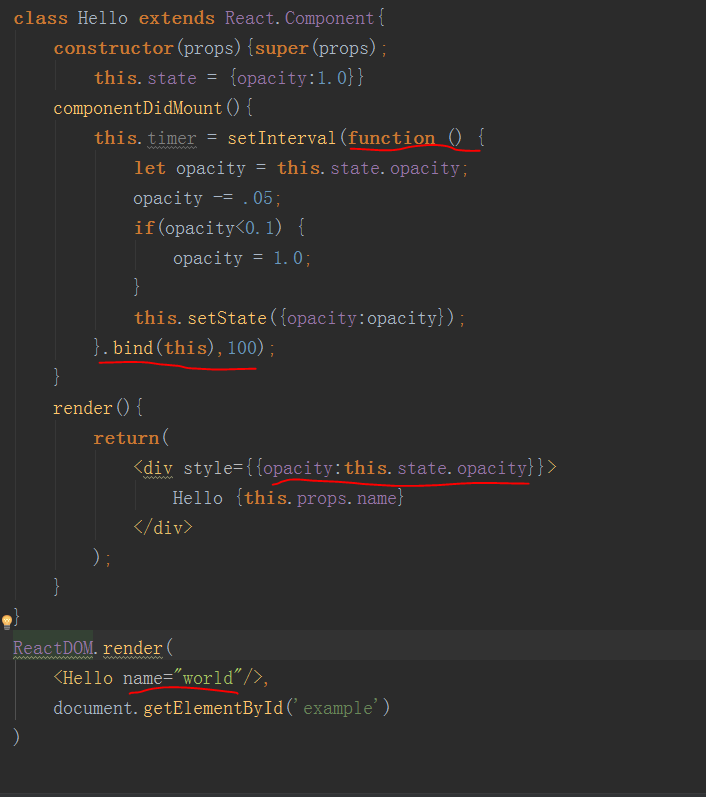Click the yellow lightbulb intention icon

[x=7, y=622]
